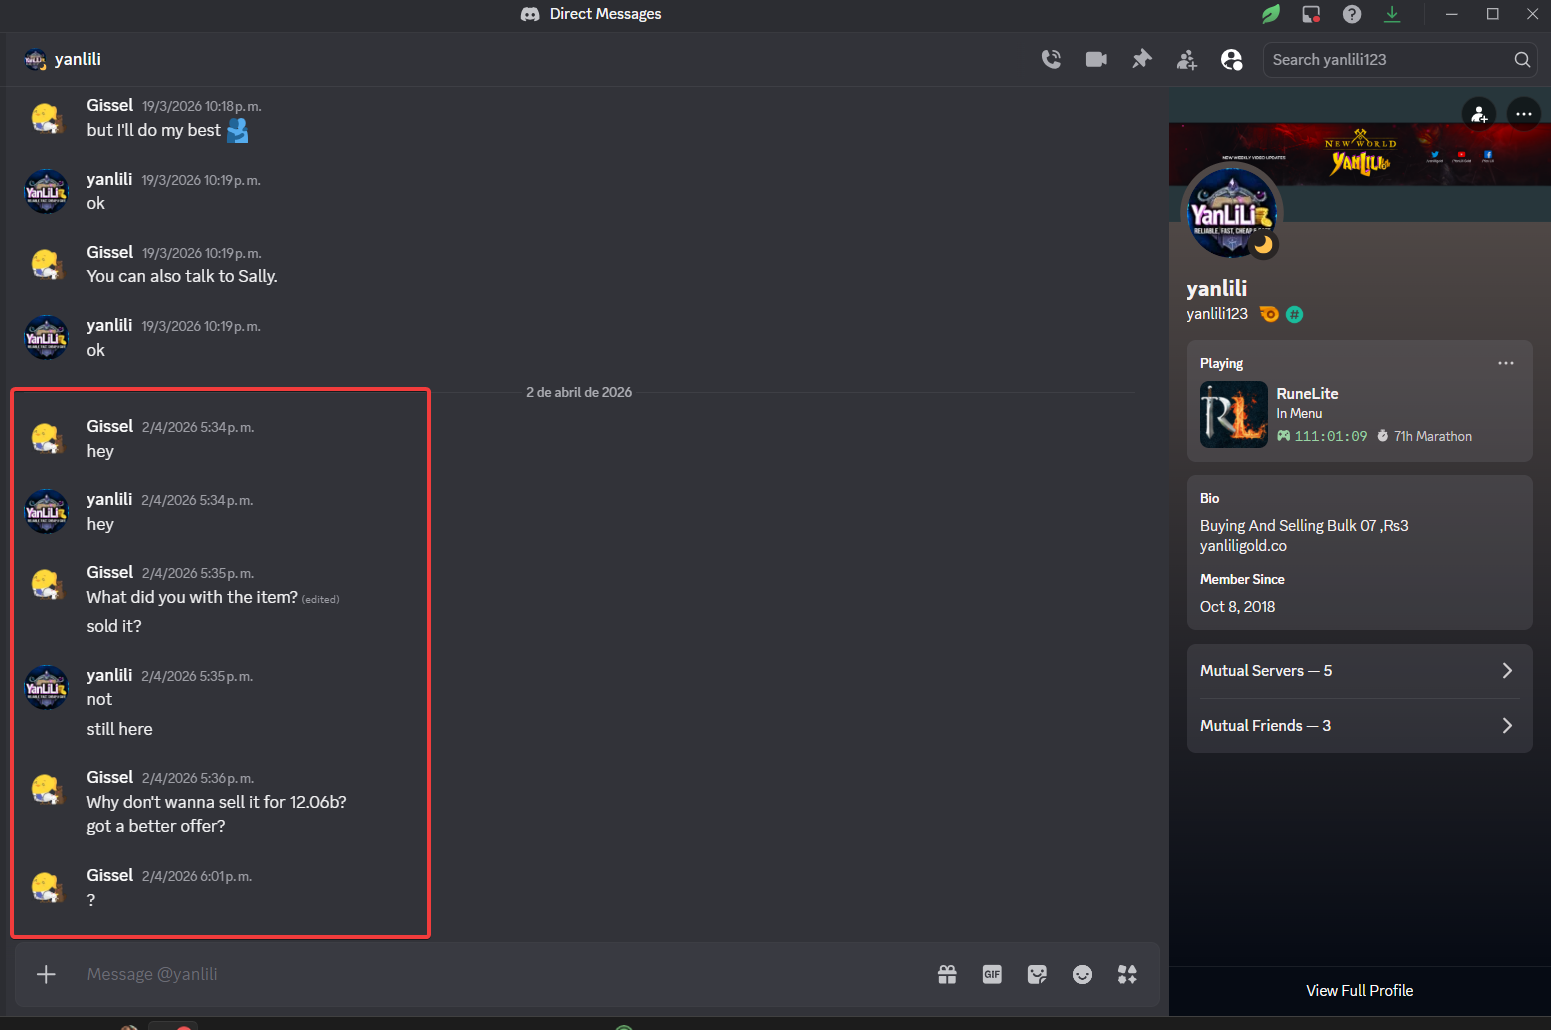Screen dimensions: 1551x1030
Task: Send a gift using the gift icon
Action: point(947,974)
